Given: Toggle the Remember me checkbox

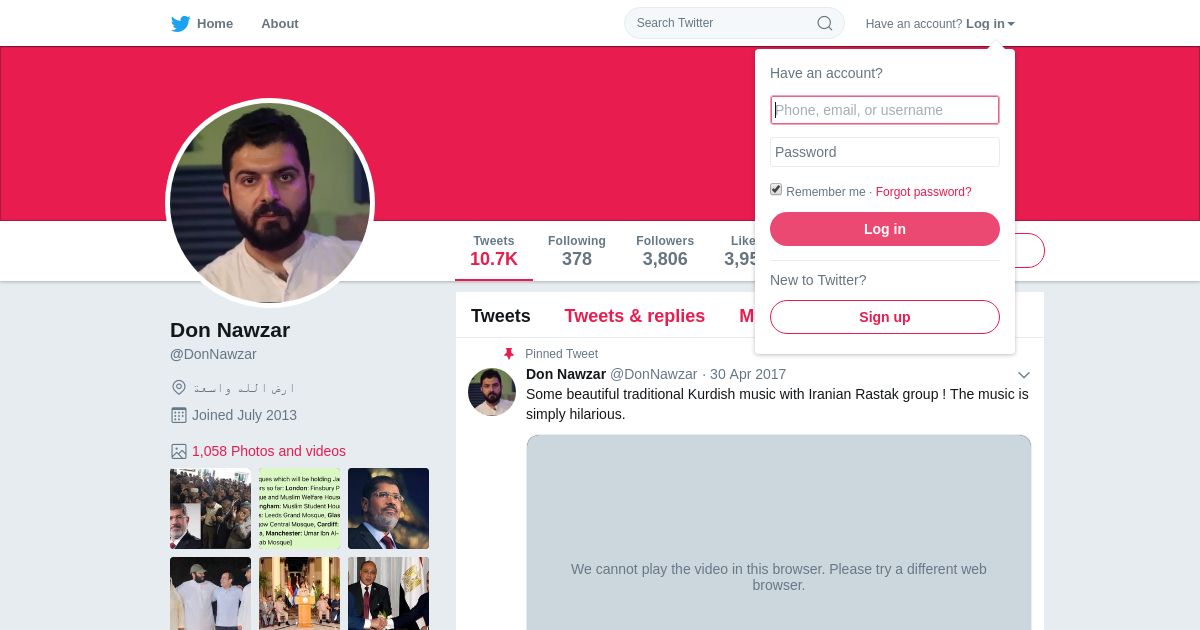Looking at the screenshot, I should click(x=776, y=189).
